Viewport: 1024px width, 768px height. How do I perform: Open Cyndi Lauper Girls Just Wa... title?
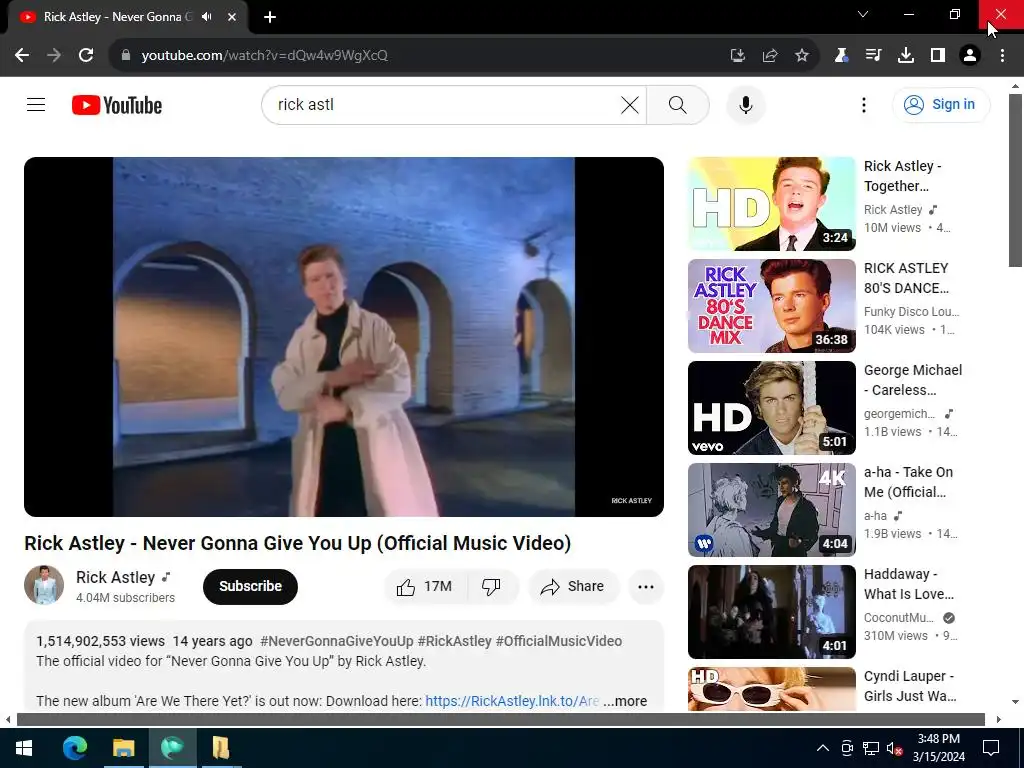click(x=910, y=686)
